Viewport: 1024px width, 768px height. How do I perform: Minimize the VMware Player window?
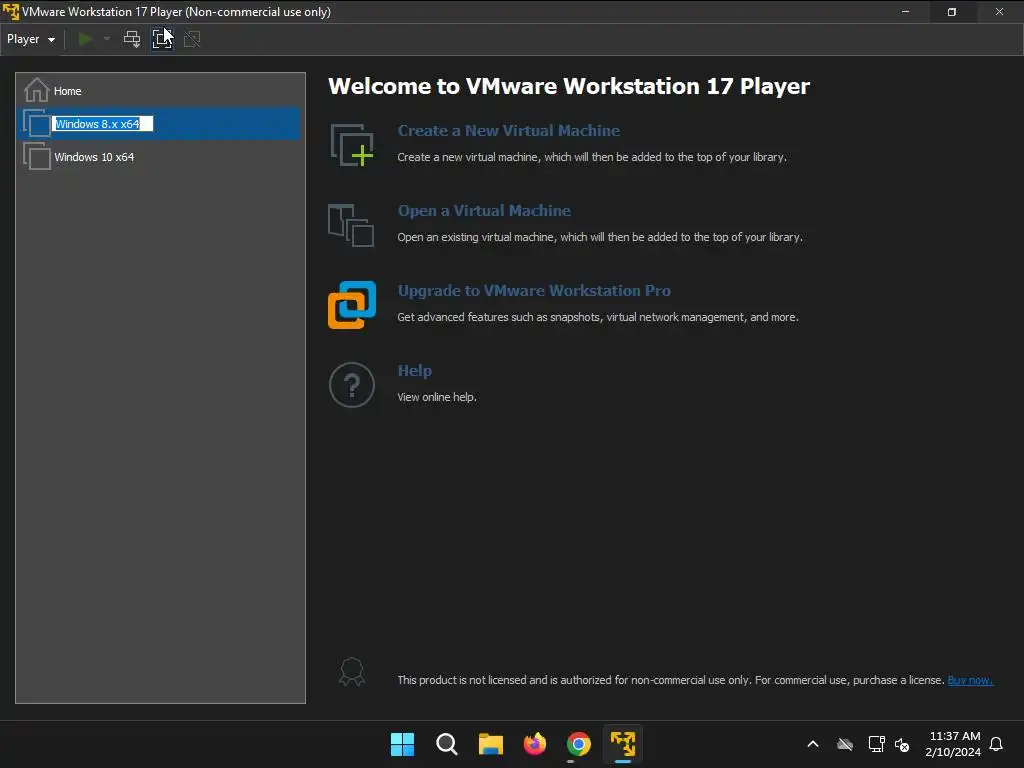pos(905,12)
